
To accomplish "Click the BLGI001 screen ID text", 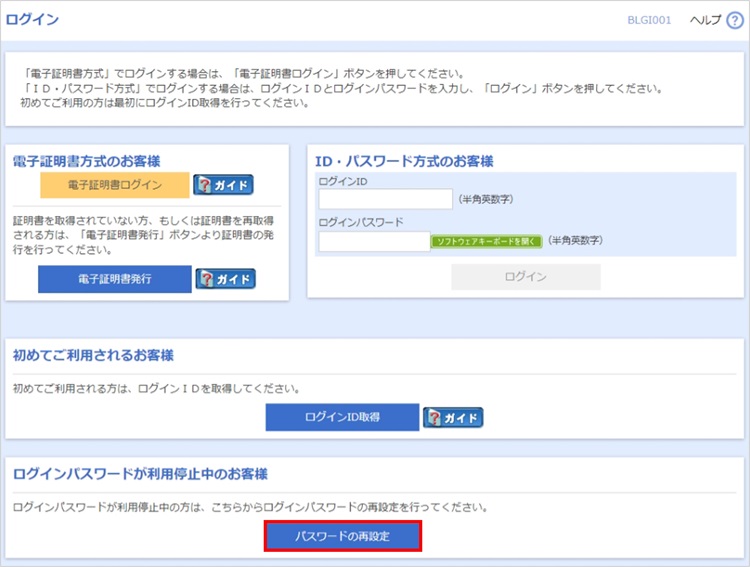I will [657, 21].
